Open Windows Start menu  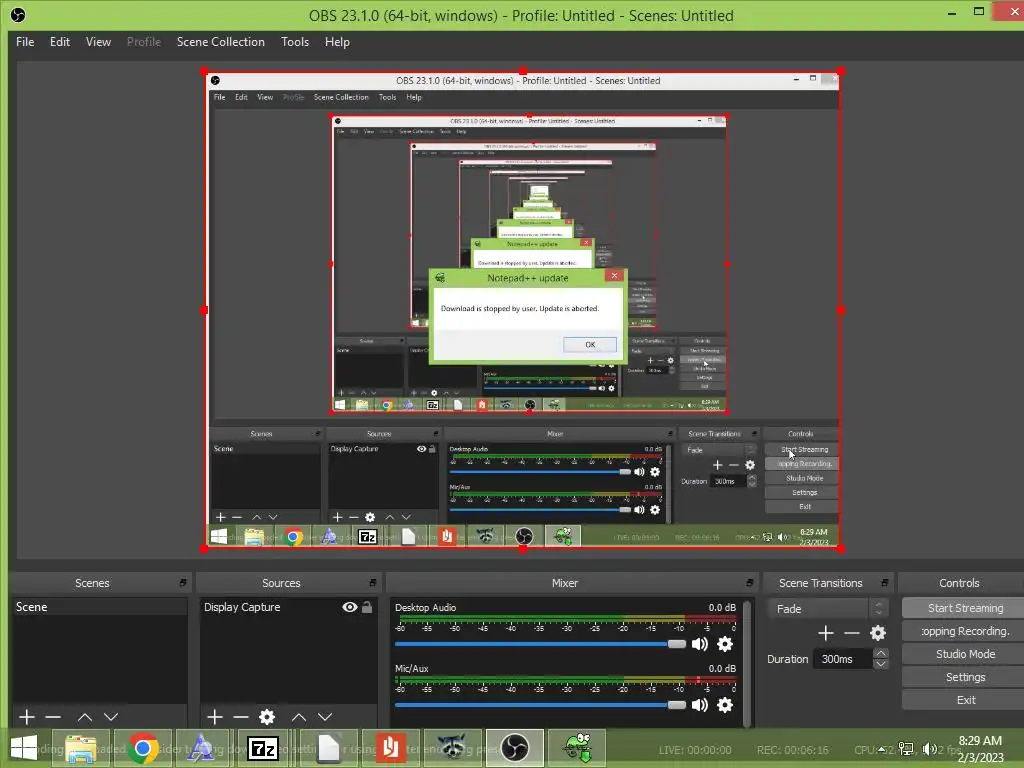24,748
